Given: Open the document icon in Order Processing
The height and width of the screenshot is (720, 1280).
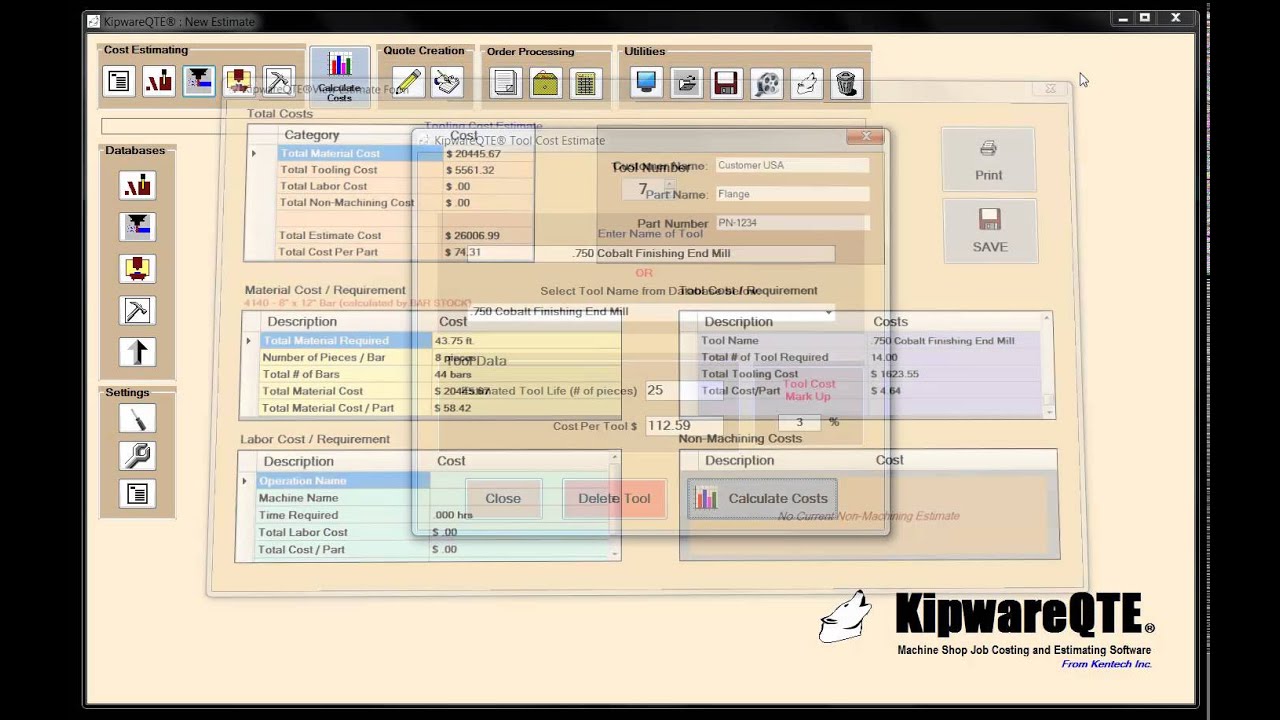Looking at the screenshot, I should (x=505, y=83).
